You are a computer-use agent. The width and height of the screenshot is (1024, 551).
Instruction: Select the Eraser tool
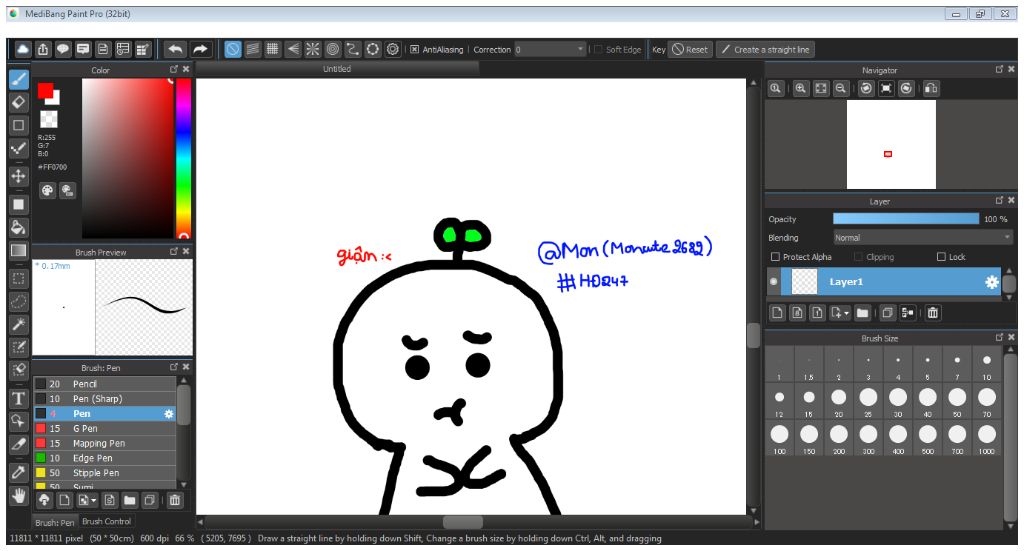click(x=19, y=102)
